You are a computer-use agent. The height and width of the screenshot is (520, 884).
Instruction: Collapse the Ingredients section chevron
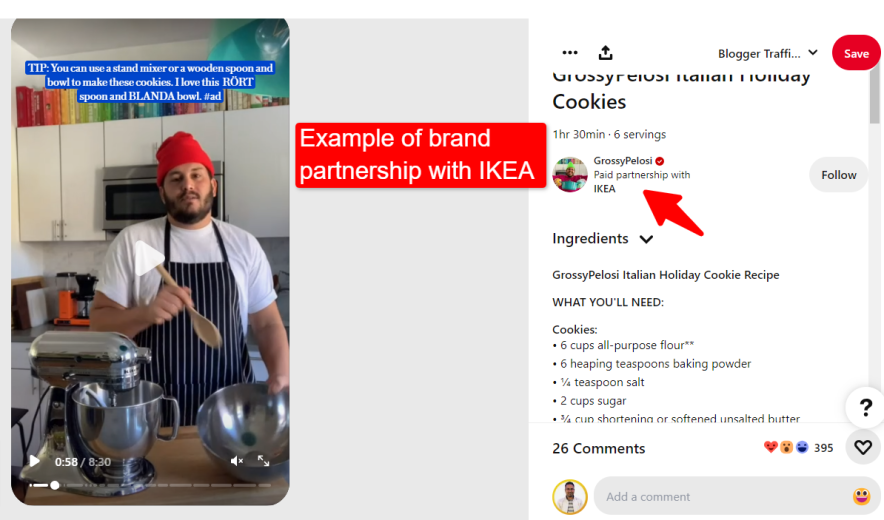coord(646,239)
